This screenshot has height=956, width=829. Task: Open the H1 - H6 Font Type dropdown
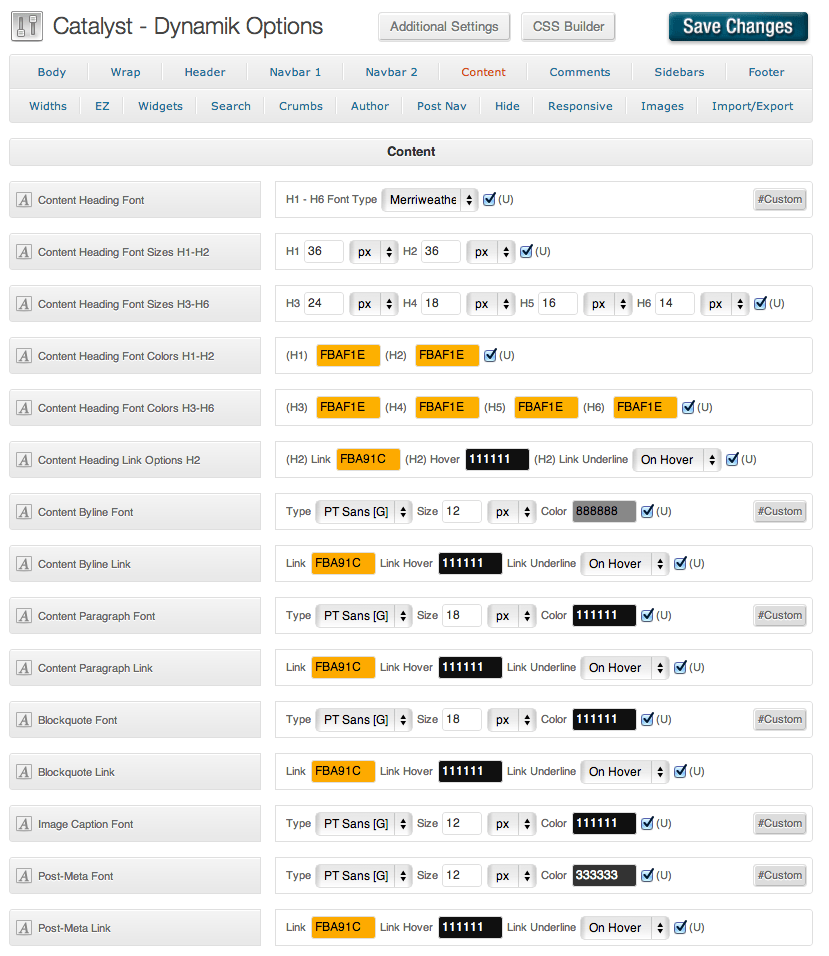(430, 200)
